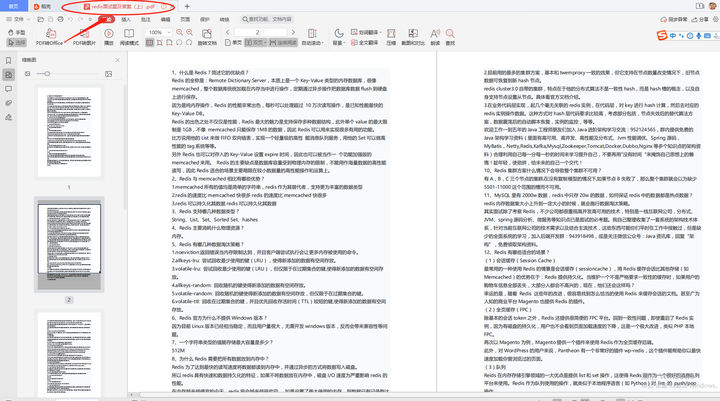The height and width of the screenshot is (401, 720).
Task: Click 同步异常 sync status
Action: point(674,19)
